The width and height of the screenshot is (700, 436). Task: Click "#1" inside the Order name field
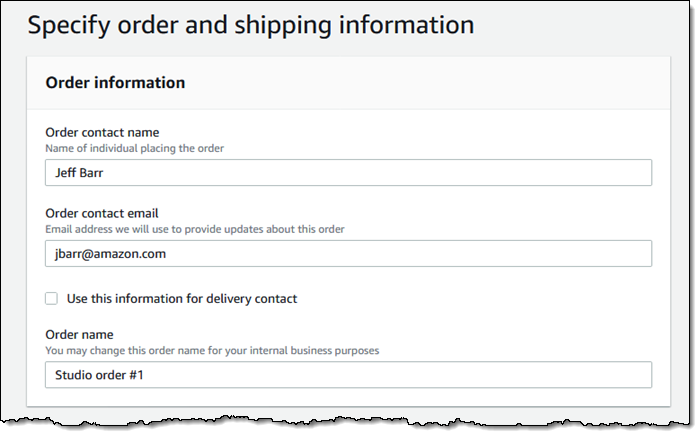(x=142, y=375)
